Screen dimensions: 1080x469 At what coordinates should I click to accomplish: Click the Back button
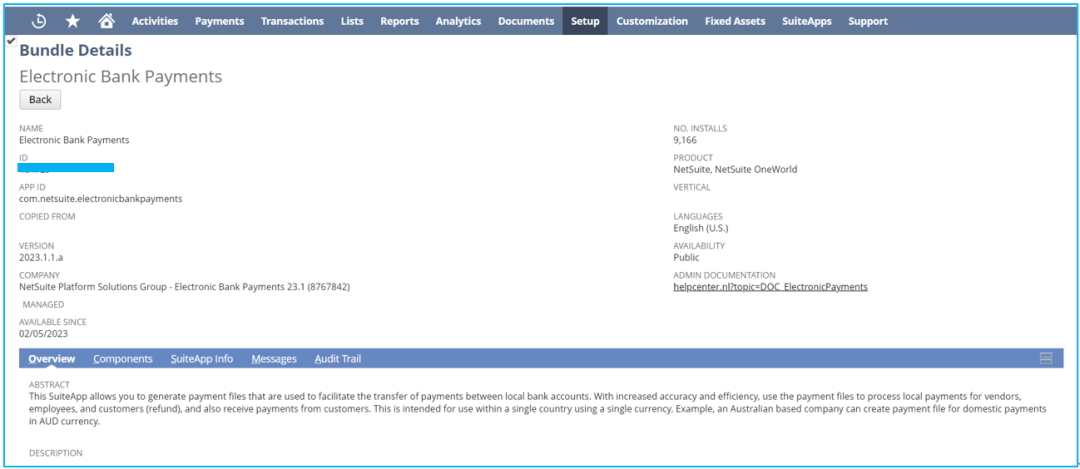click(x=41, y=100)
